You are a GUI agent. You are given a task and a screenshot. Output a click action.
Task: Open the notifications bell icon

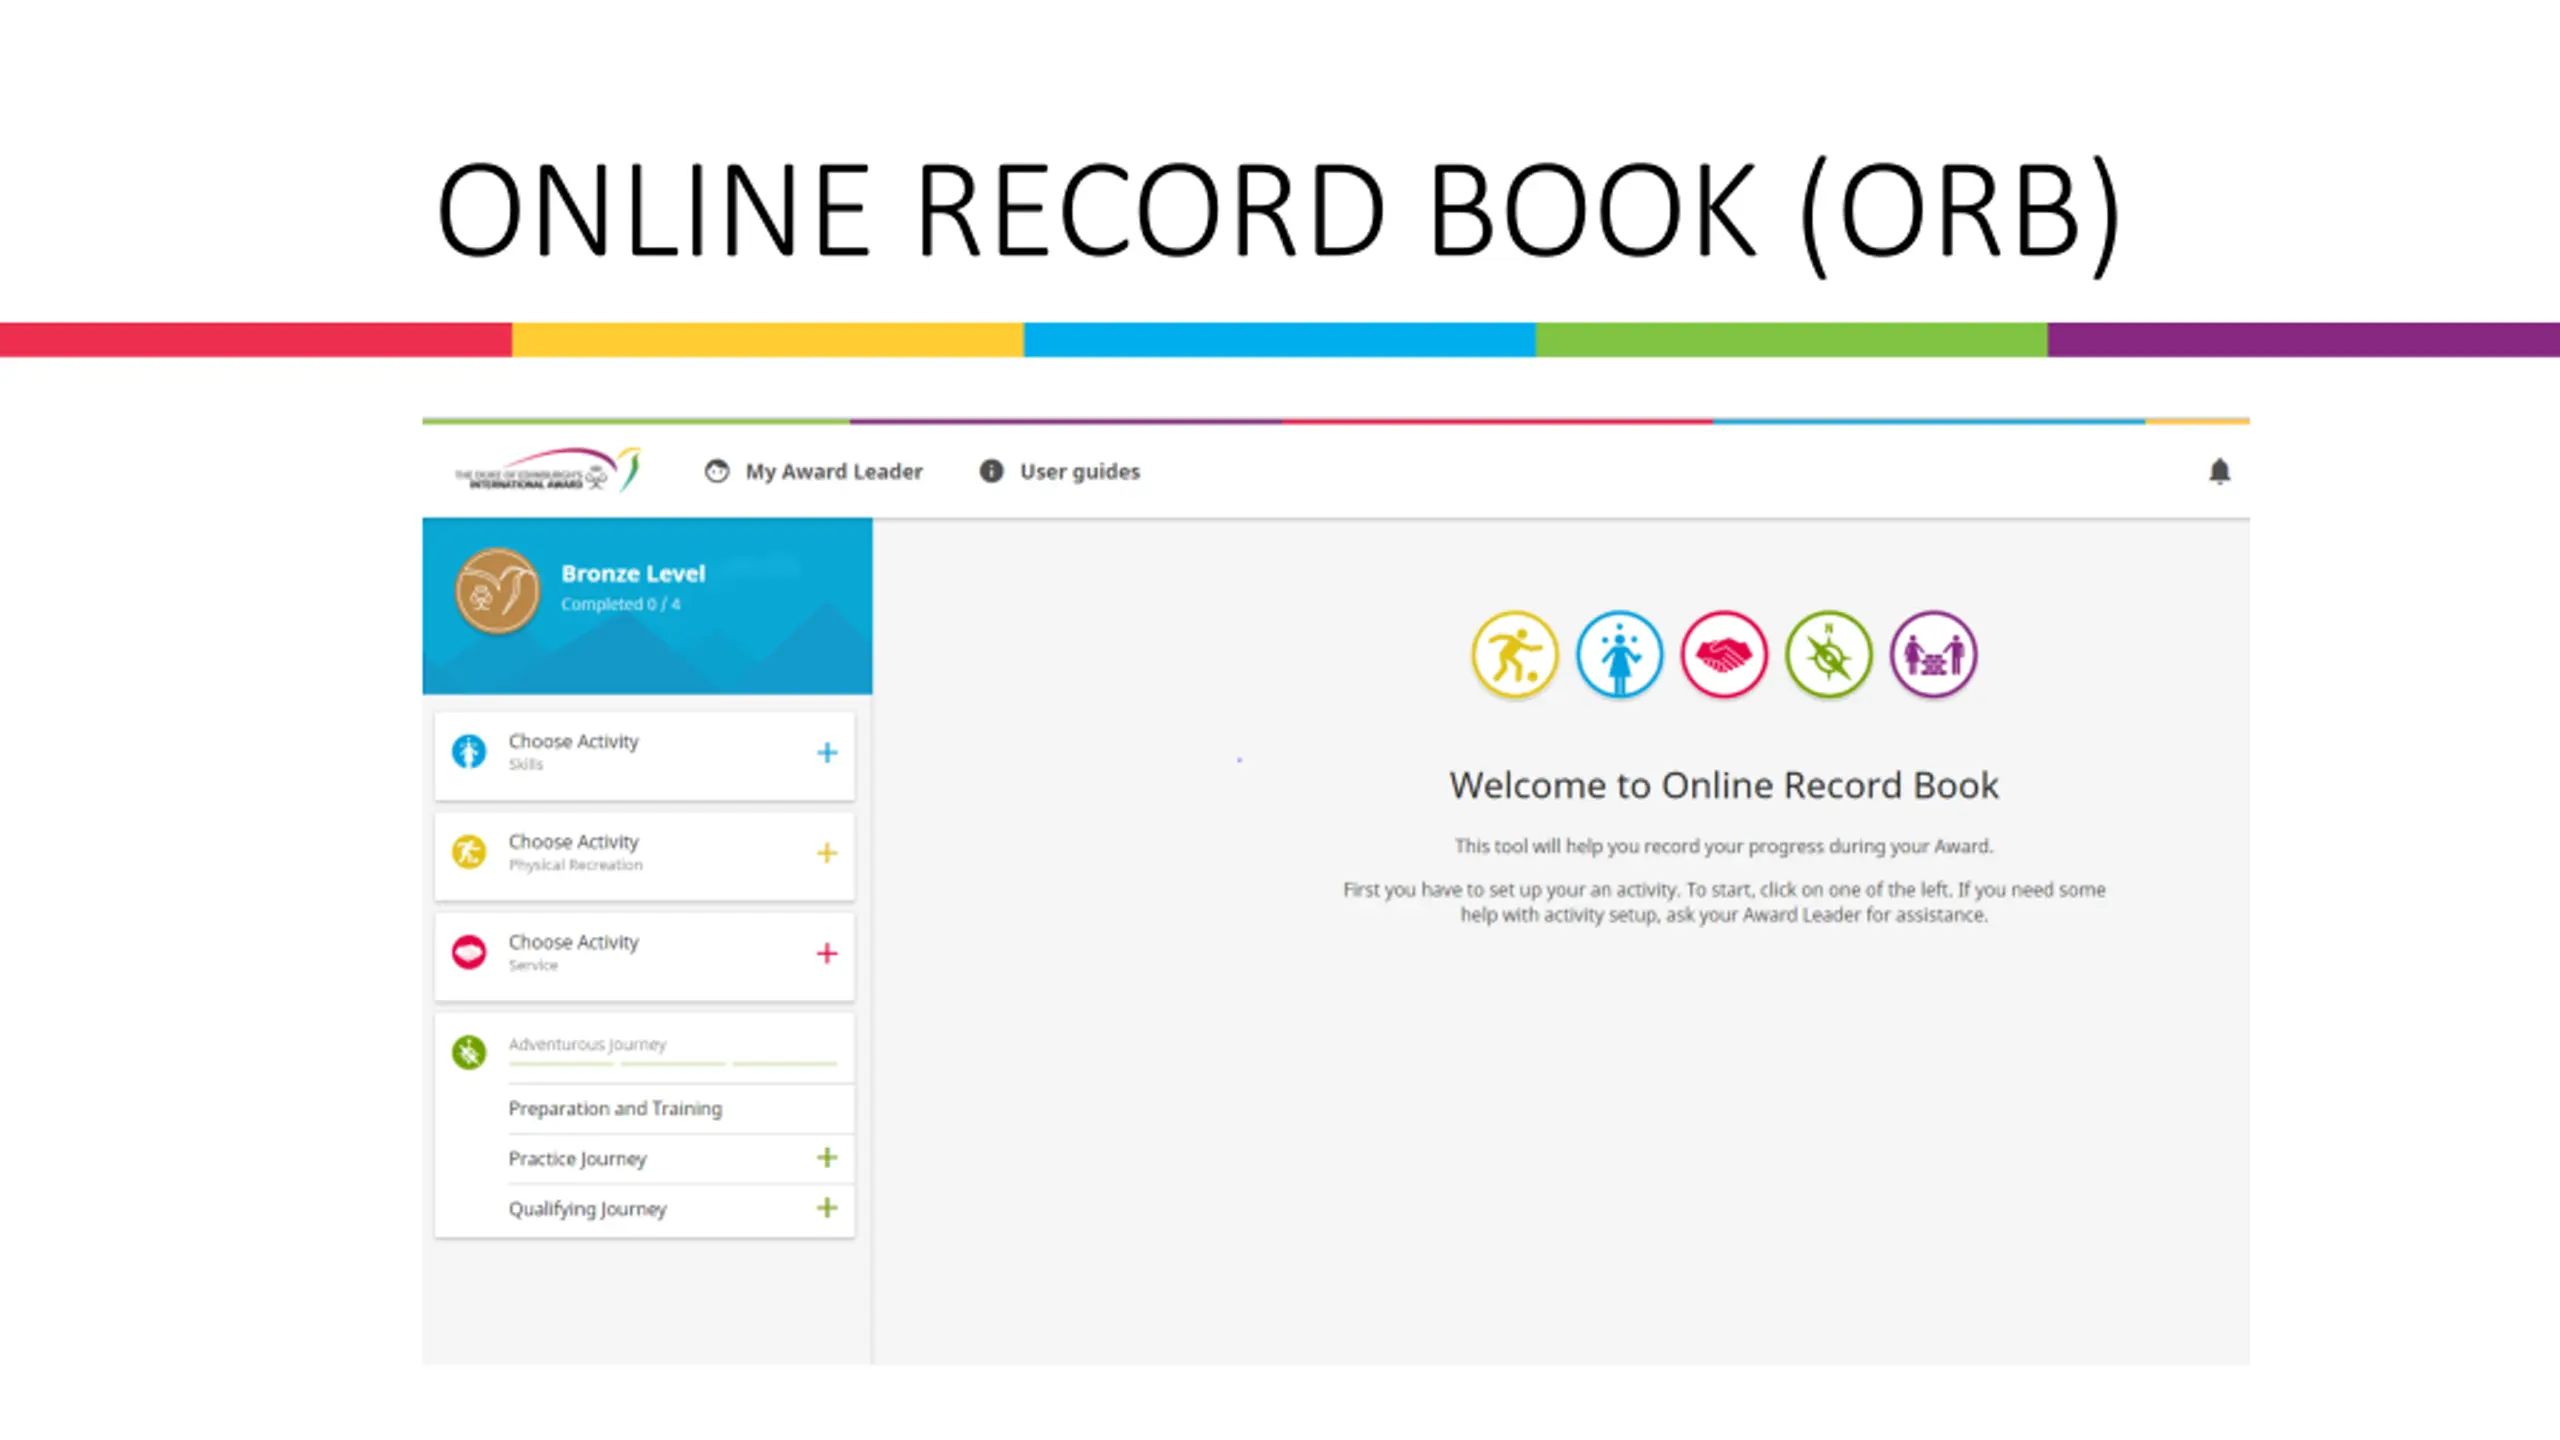[2219, 471]
